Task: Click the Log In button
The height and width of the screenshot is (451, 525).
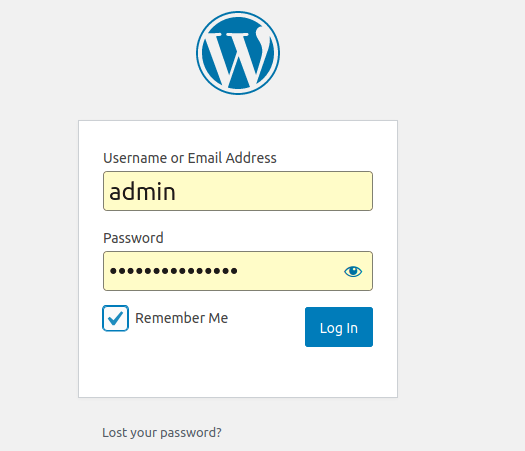Action: point(339,327)
